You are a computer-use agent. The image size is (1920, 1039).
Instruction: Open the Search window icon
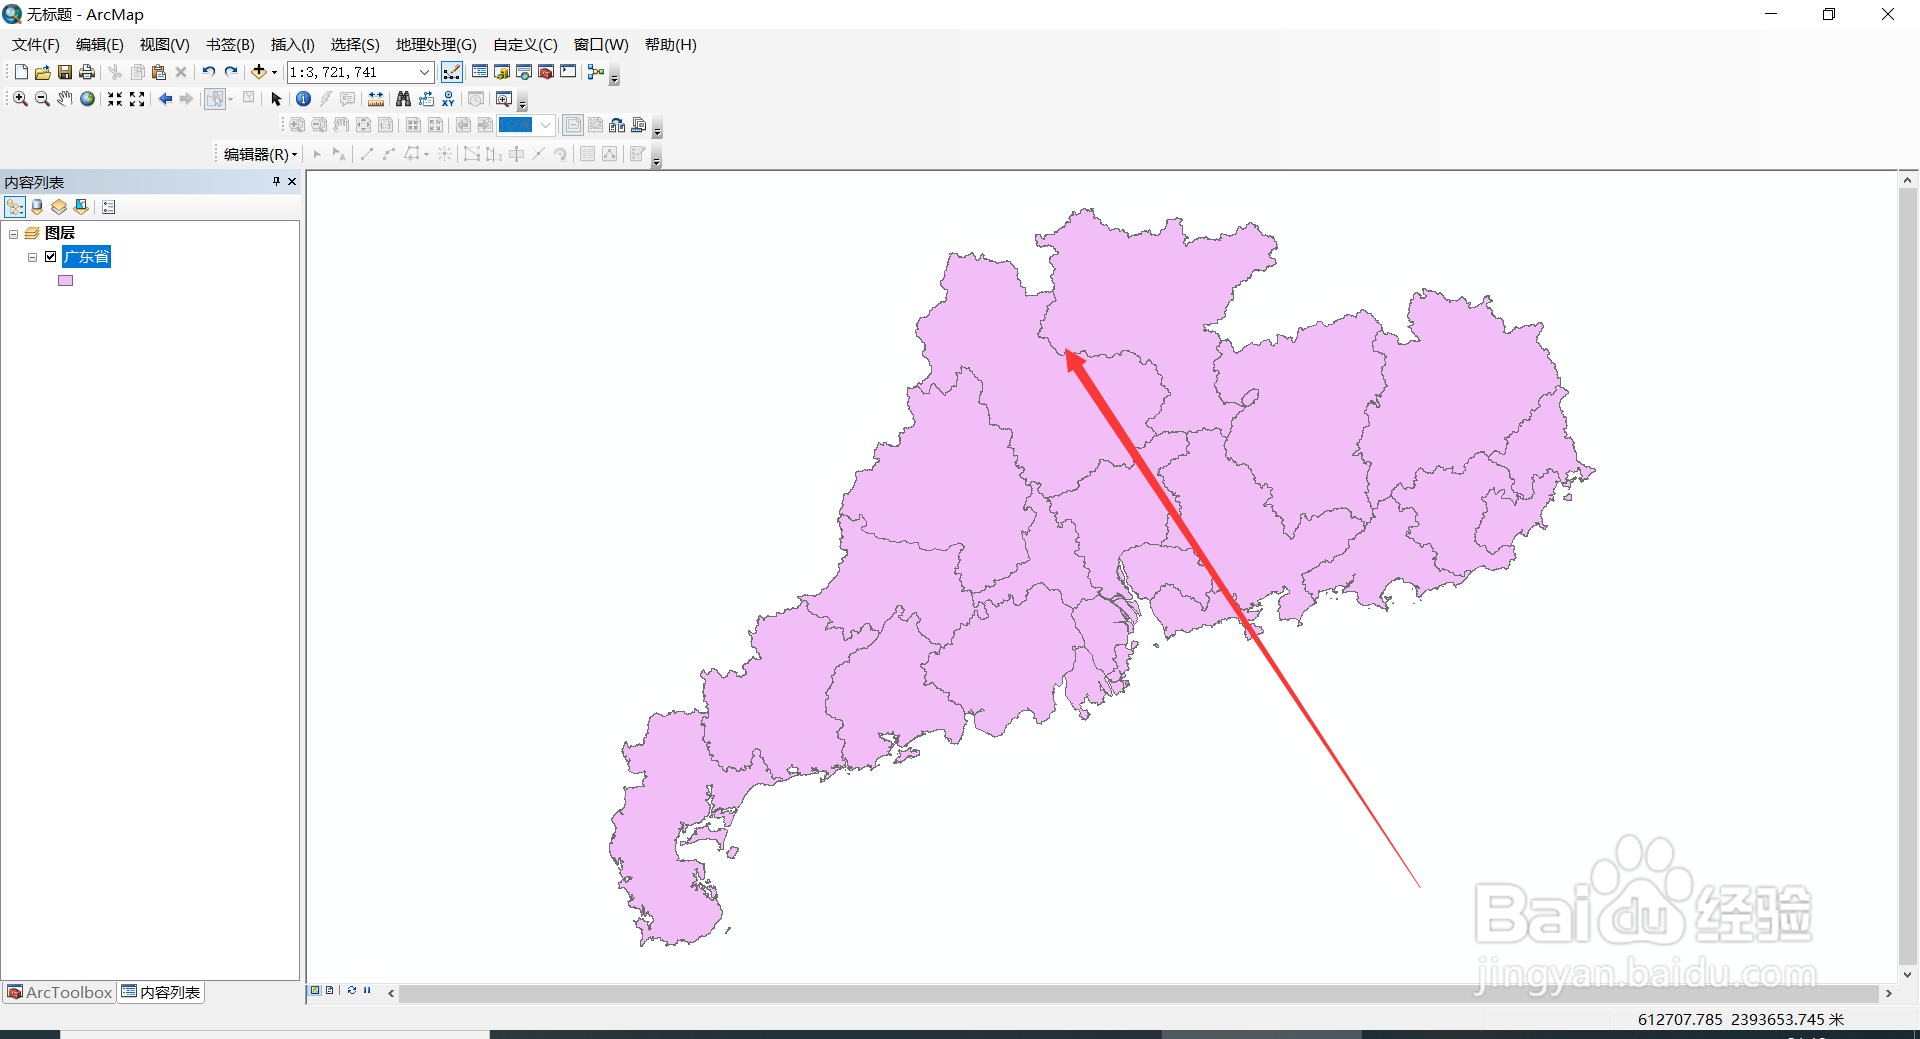point(524,72)
